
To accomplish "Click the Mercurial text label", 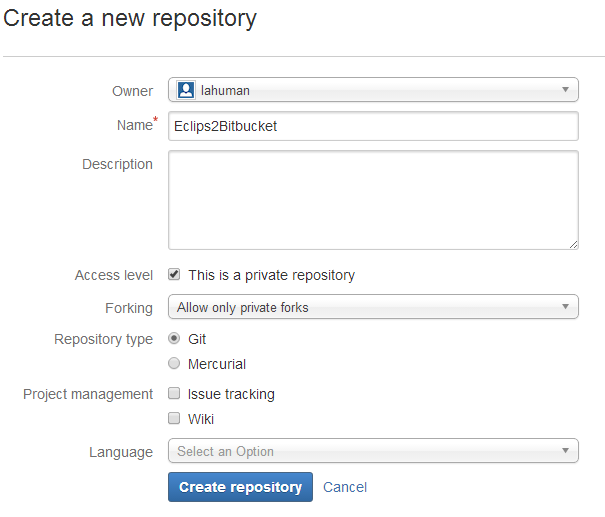I will 217,364.
